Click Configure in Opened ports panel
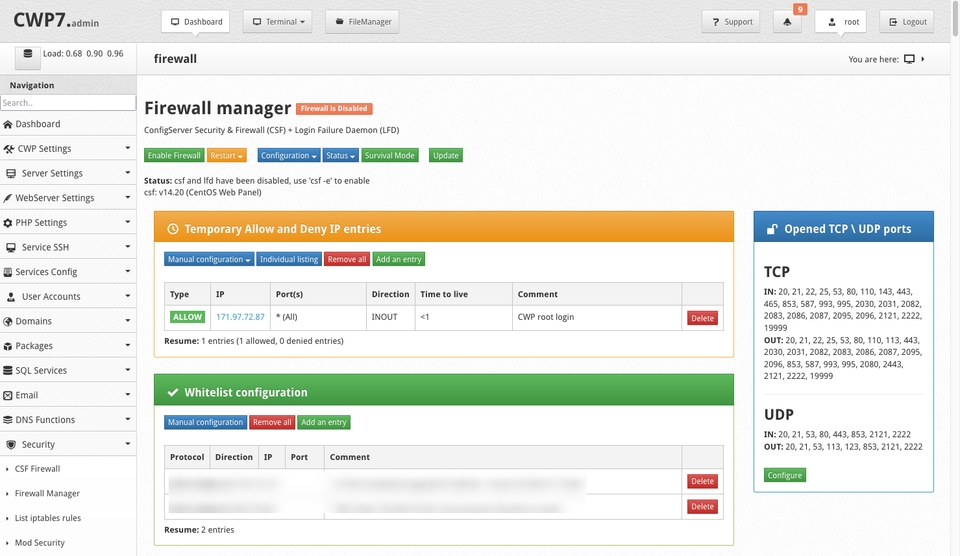 coord(785,475)
